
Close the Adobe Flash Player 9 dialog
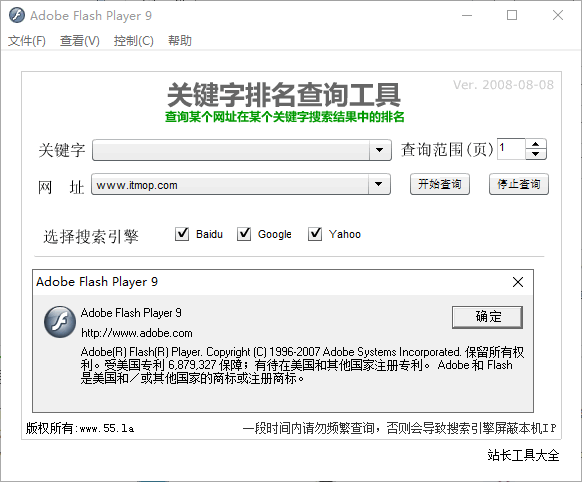(x=518, y=282)
